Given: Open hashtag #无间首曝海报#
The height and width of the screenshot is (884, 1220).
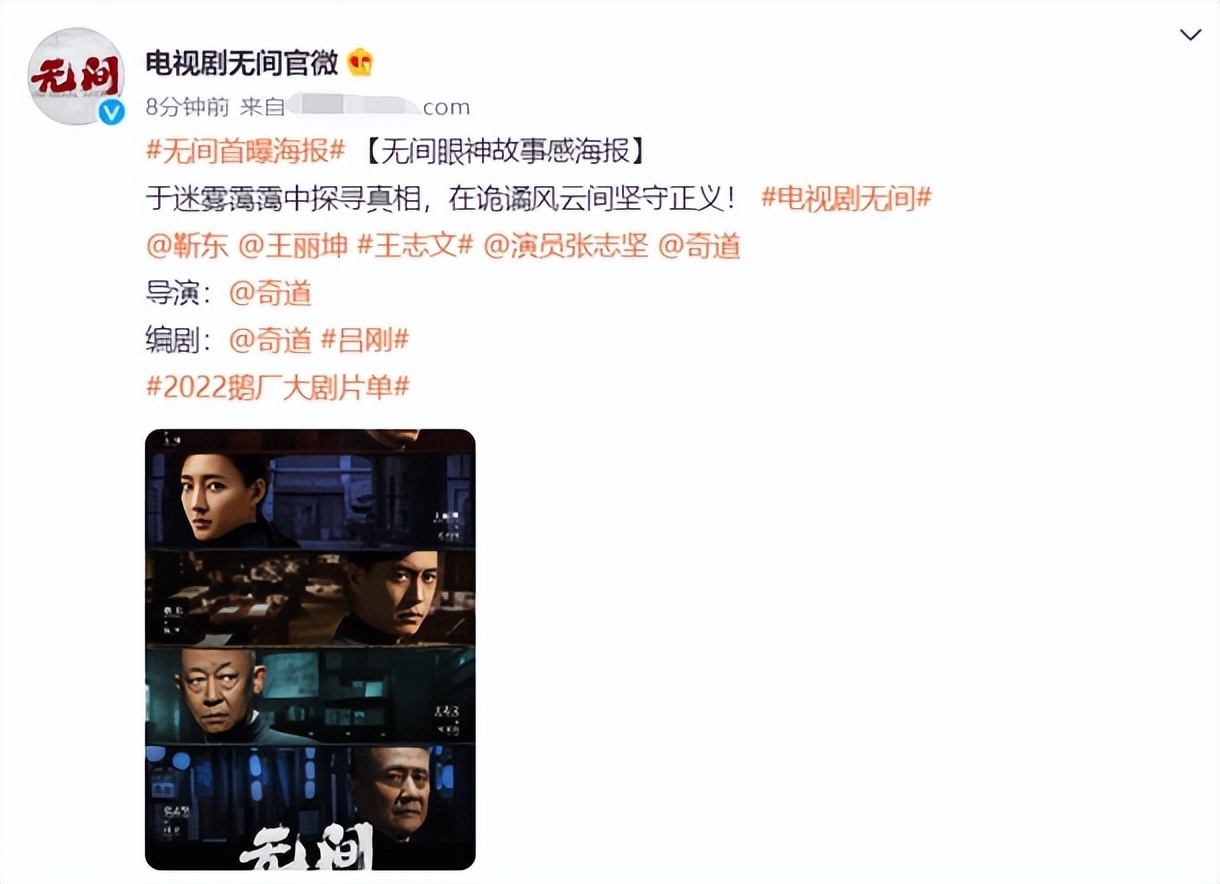Looking at the screenshot, I should click(246, 152).
